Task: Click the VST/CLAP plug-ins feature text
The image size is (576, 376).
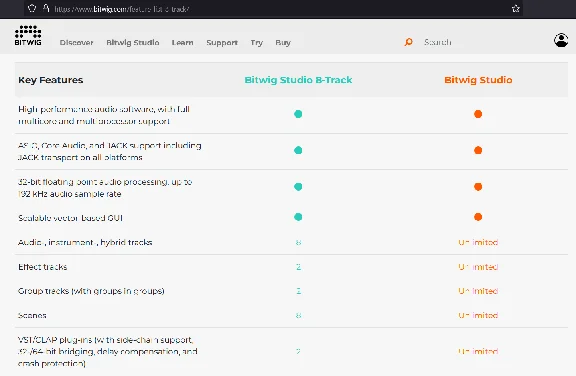Action: [108, 351]
